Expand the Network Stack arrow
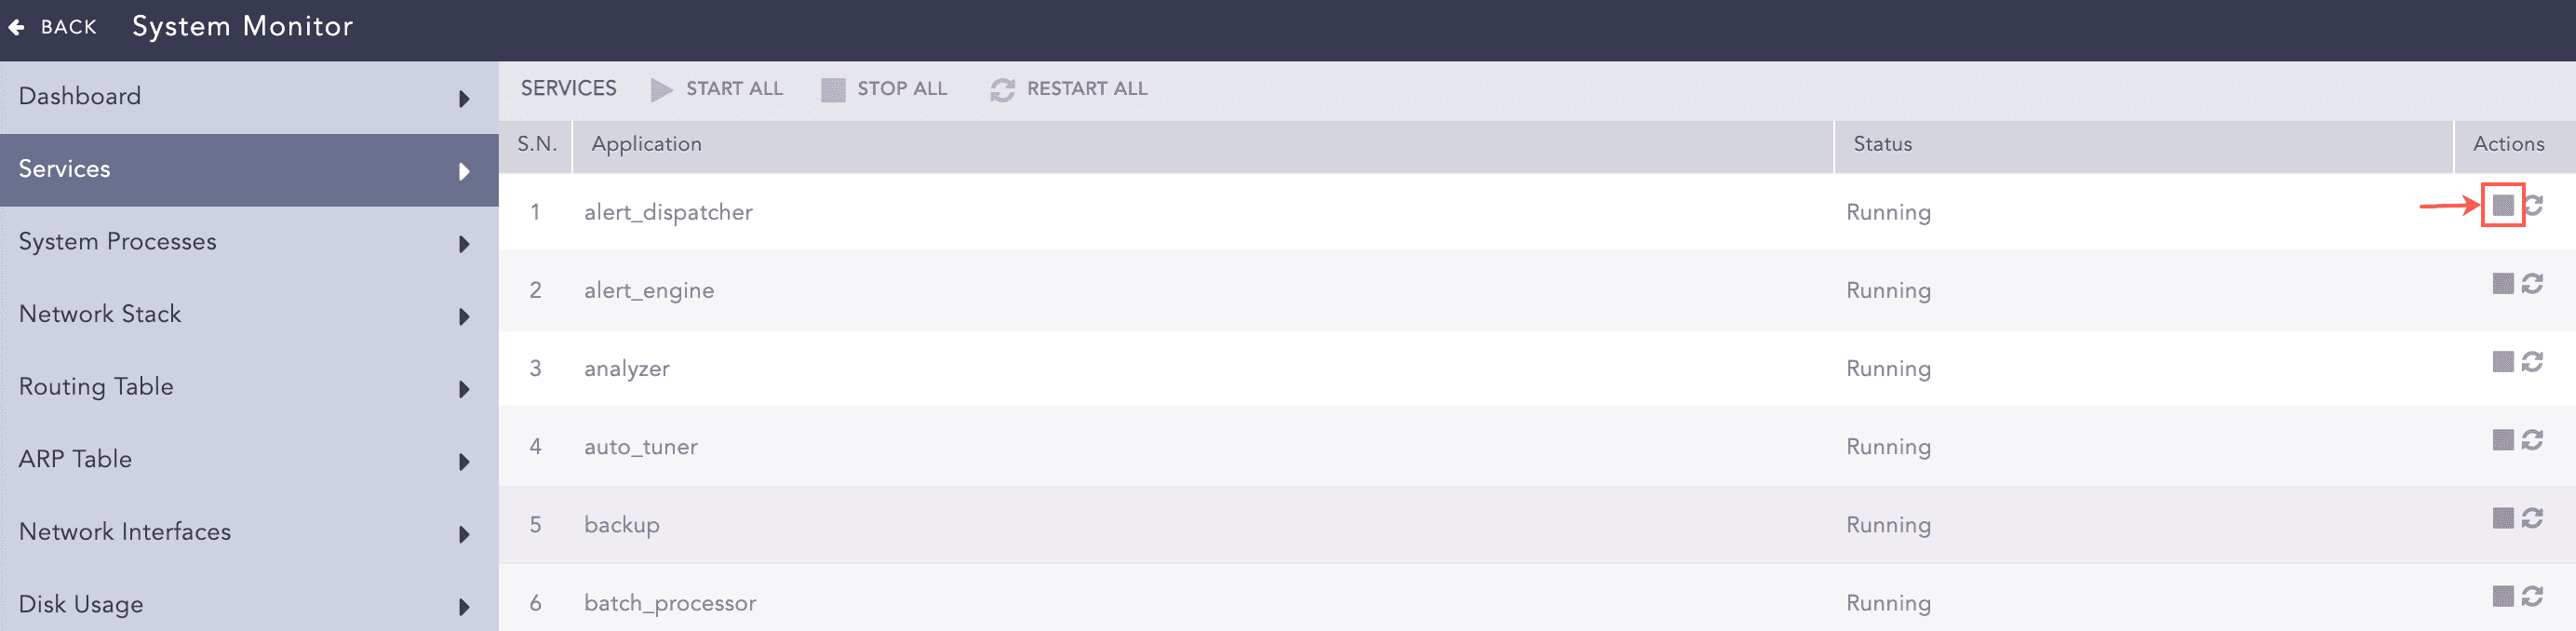This screenshot has height=631, width=2576. [x=464, y=317]
